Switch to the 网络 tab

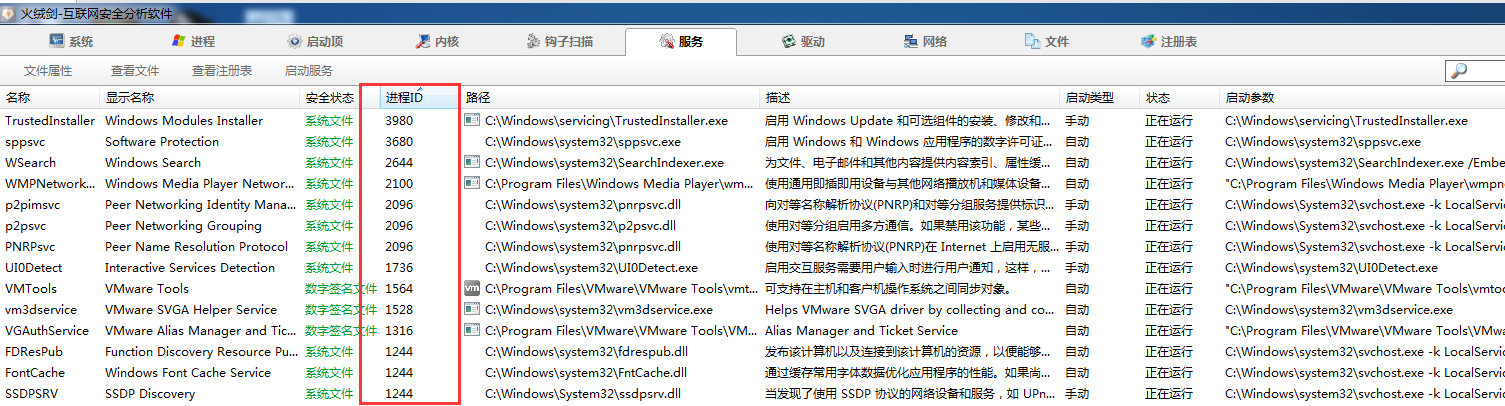coord(925,42)
